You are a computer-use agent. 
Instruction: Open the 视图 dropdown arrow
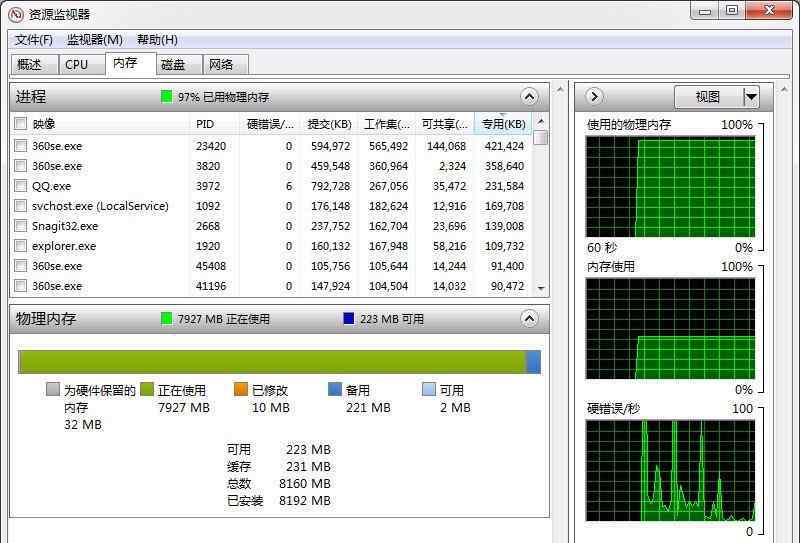(x=751, y=96)
